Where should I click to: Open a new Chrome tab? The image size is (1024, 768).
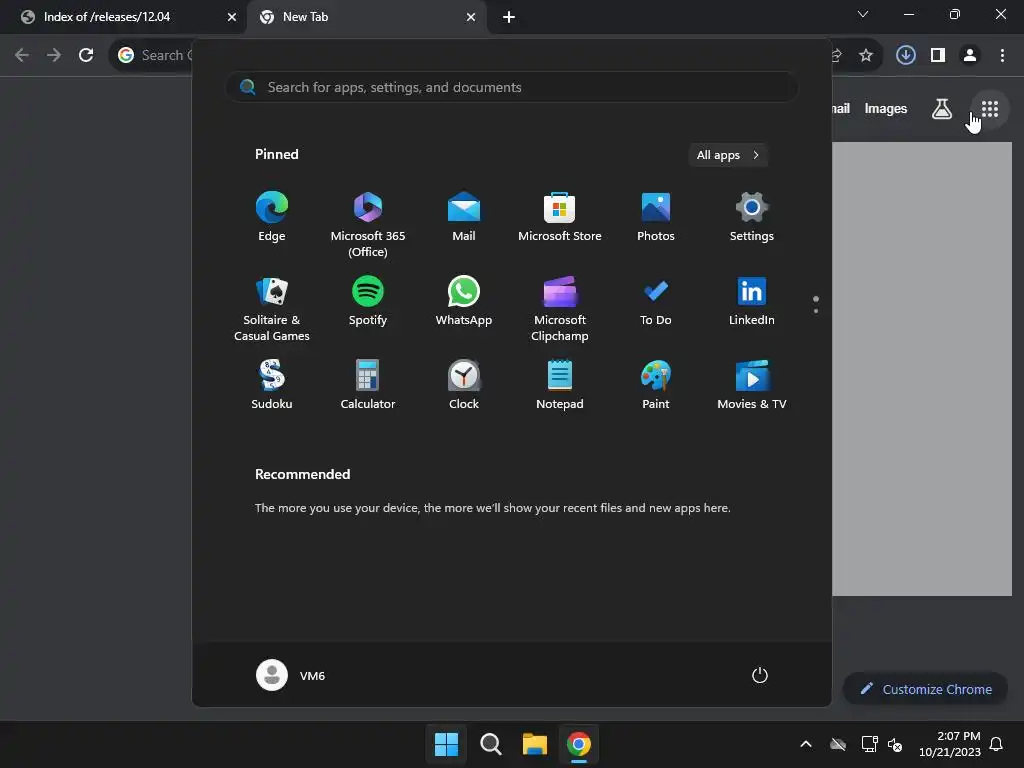click(509, 17)
